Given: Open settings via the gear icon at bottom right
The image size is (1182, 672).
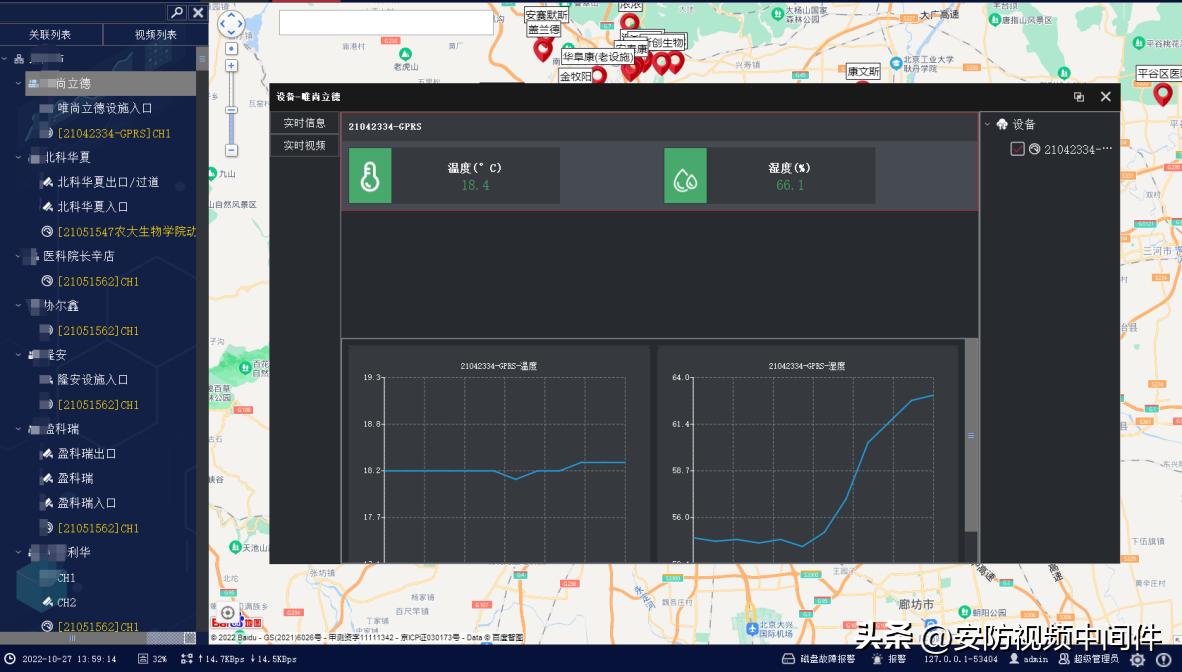Looking at the screenshot, I should tap(1138, 659).
